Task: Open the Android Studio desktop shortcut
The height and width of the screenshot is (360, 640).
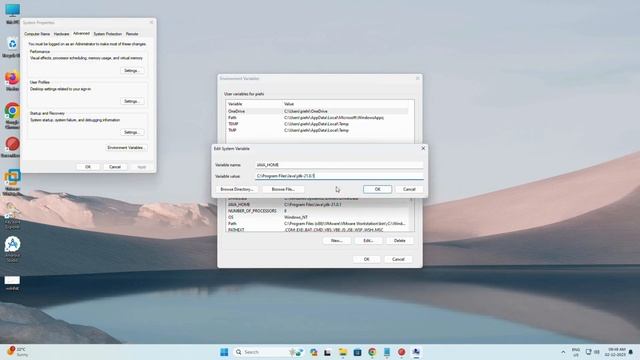Action: [12, 248]
